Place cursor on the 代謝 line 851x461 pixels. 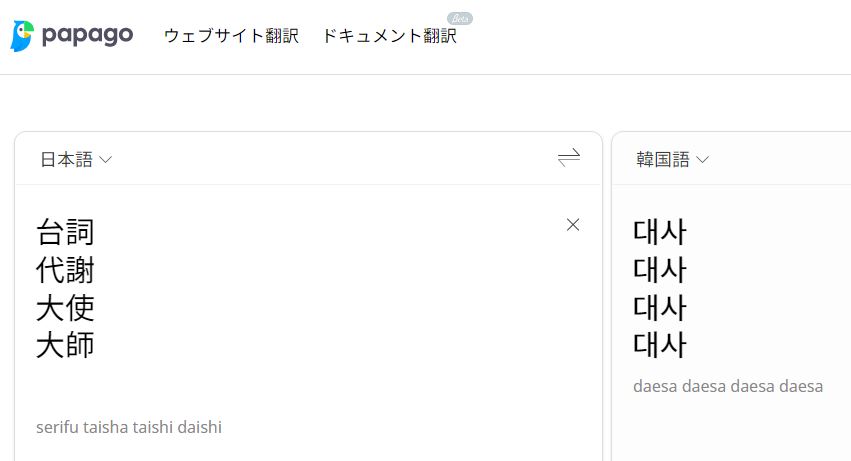65,270
